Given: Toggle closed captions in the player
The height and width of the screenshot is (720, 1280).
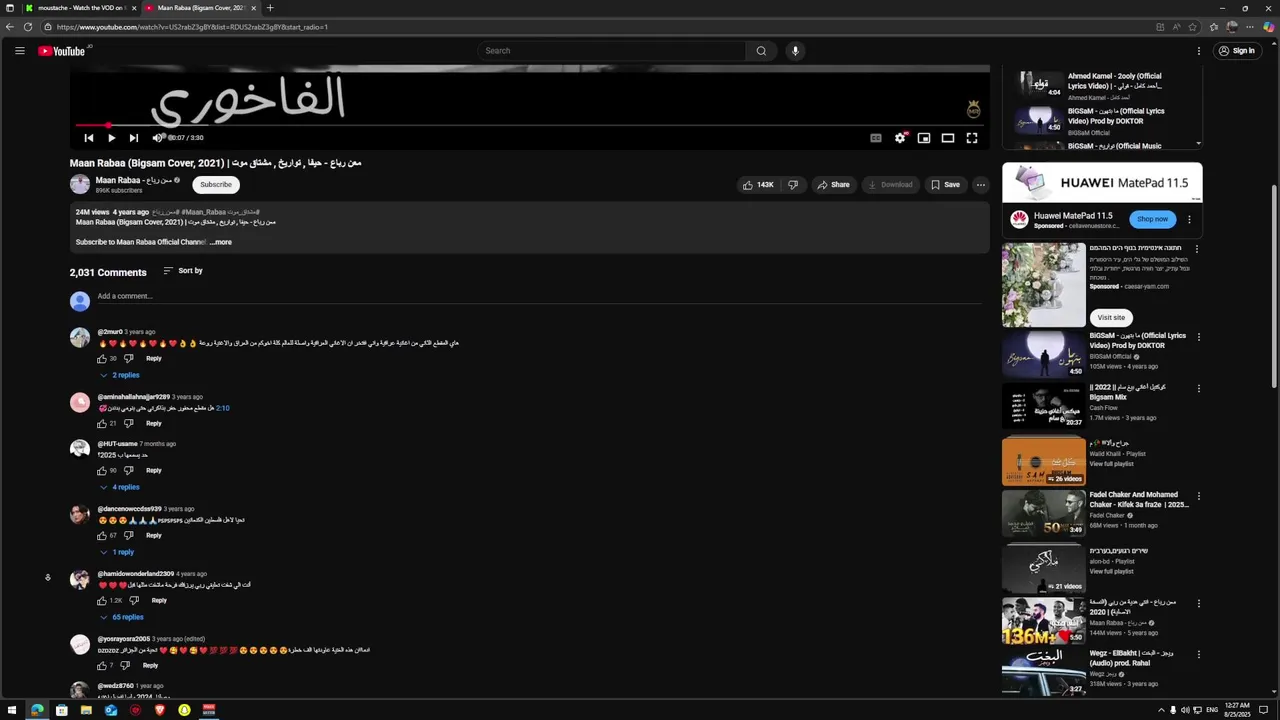Looking at the screenshot, I should [x=876, y=138].
